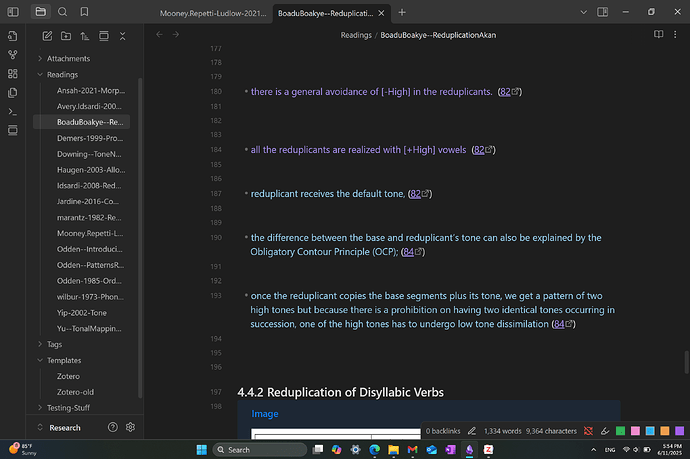Screen dimensions: 690x459
Task: Select the blue highlight swatch
Action: click(650, 431)
